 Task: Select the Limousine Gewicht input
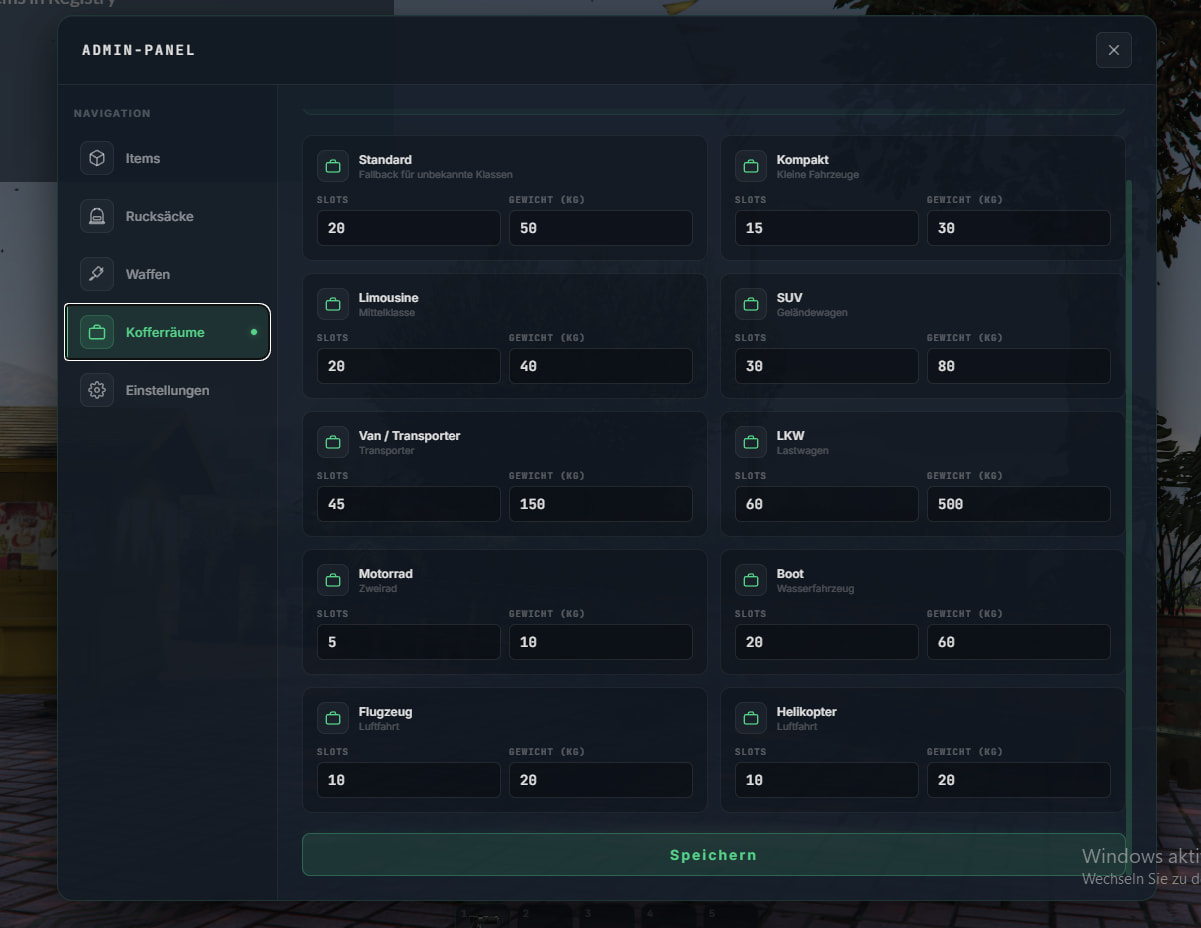601,366
